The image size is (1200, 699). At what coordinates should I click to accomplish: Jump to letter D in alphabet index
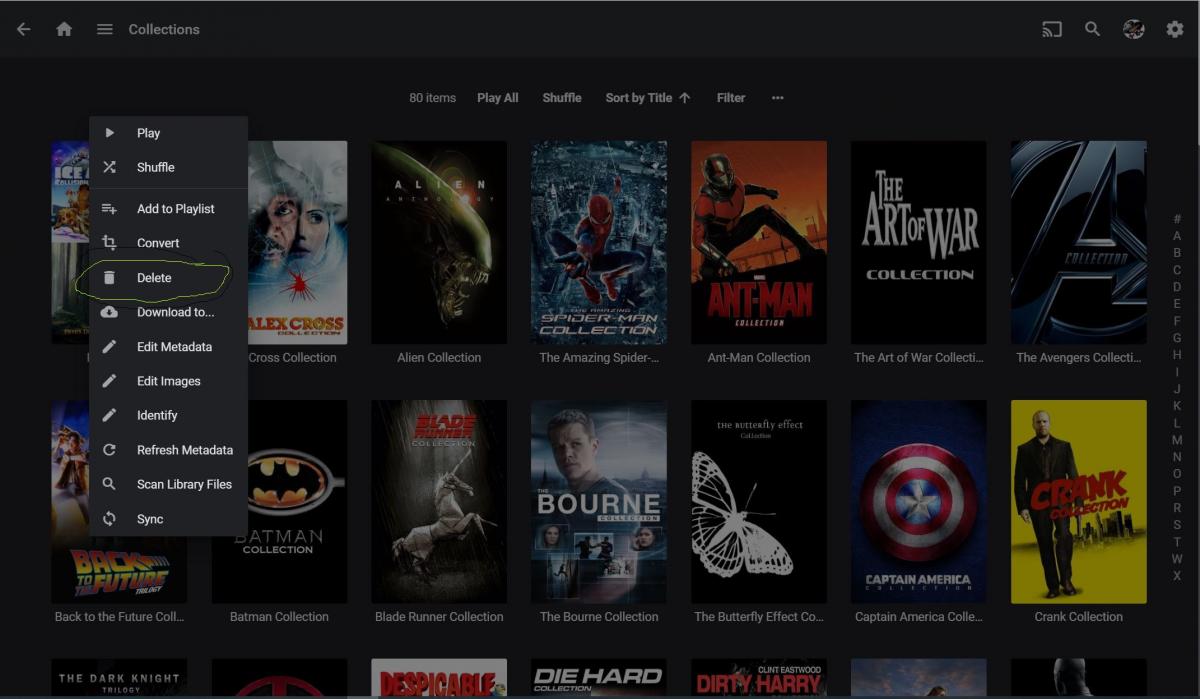coord(1177,287)
